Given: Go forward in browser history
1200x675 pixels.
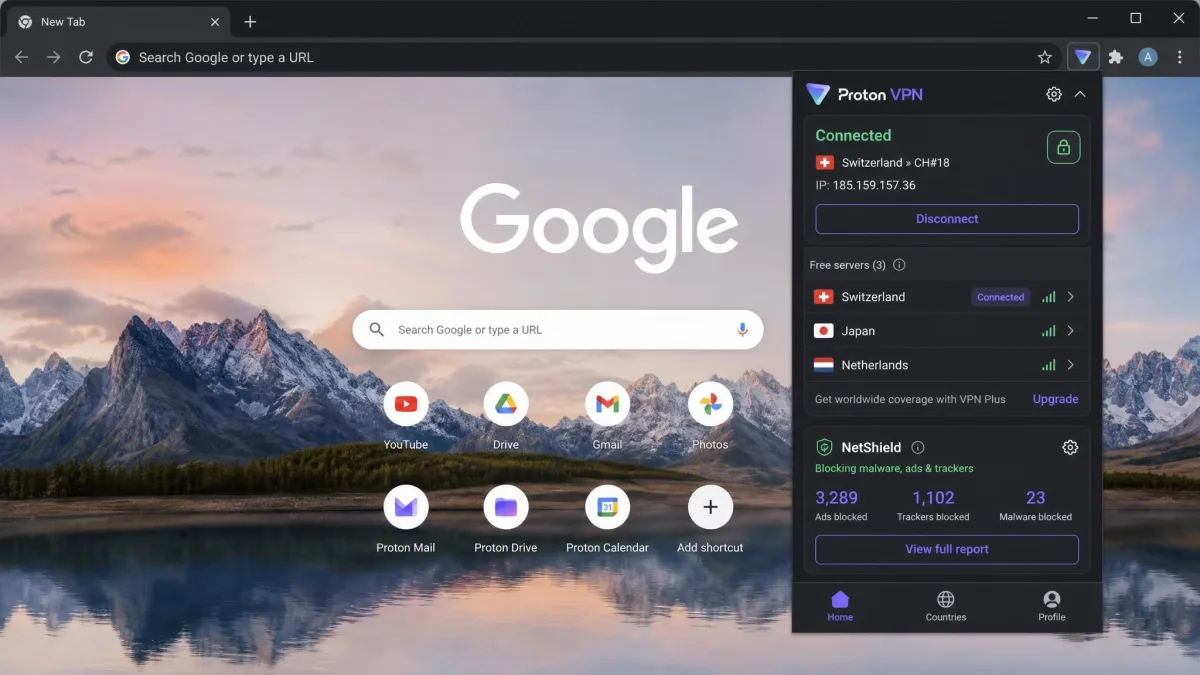Looking at the screenshot, I should pyautogui.click(x=54, y=57).
